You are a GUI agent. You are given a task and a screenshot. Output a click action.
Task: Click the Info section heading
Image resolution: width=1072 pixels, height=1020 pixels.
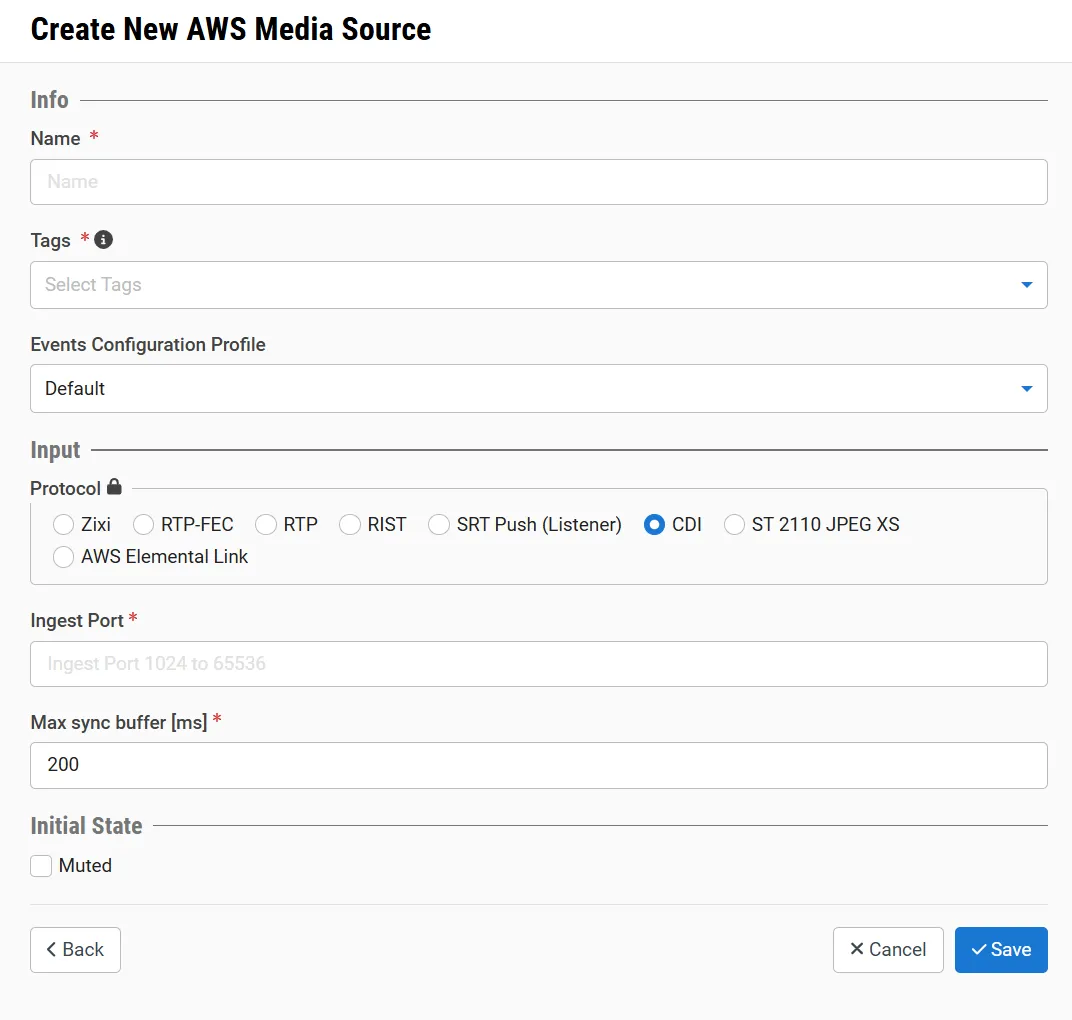tap(49, 100)
